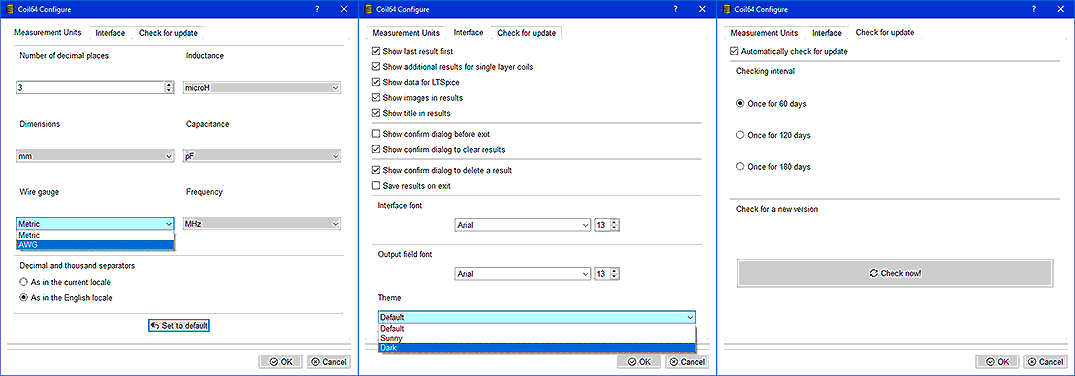Switch to Measurement Units tab in the middle window
The width and height of the screenshot is (1075, 376).
click(407, 33)
